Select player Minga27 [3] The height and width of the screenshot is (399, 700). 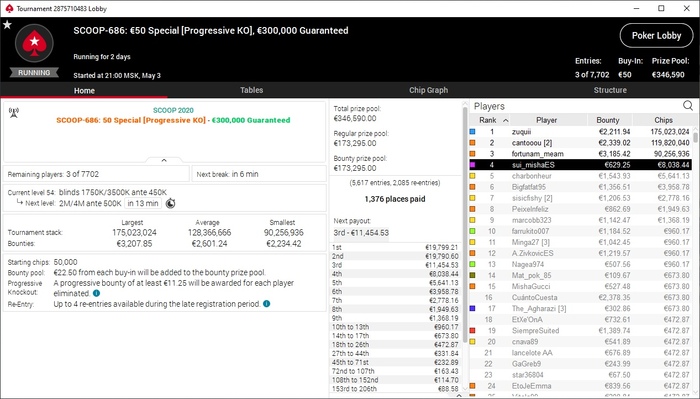coord(580,242)
